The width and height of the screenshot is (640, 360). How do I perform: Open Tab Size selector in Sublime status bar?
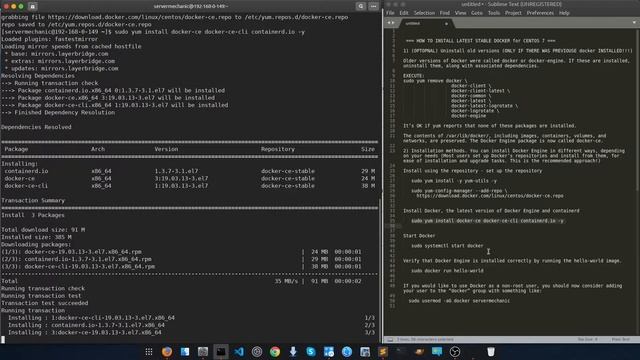pyautogui.click(x=587, y=340)
